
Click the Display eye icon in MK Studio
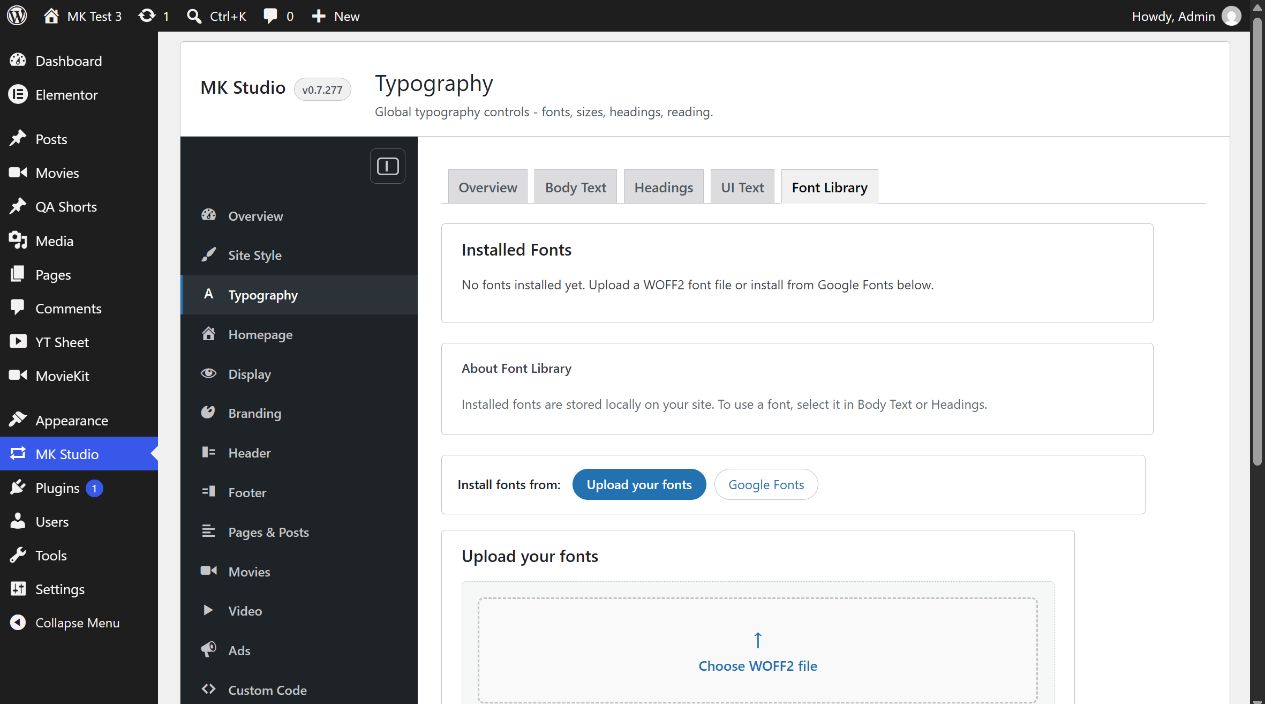[x=208, y=374]
